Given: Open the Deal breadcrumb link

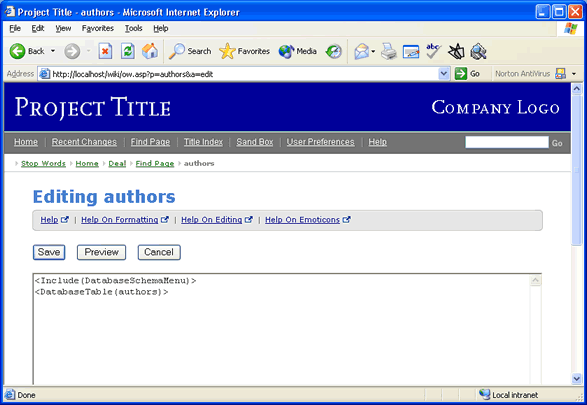Looking at the screenshot, I should pyautogui.click(x=117, y=164).
